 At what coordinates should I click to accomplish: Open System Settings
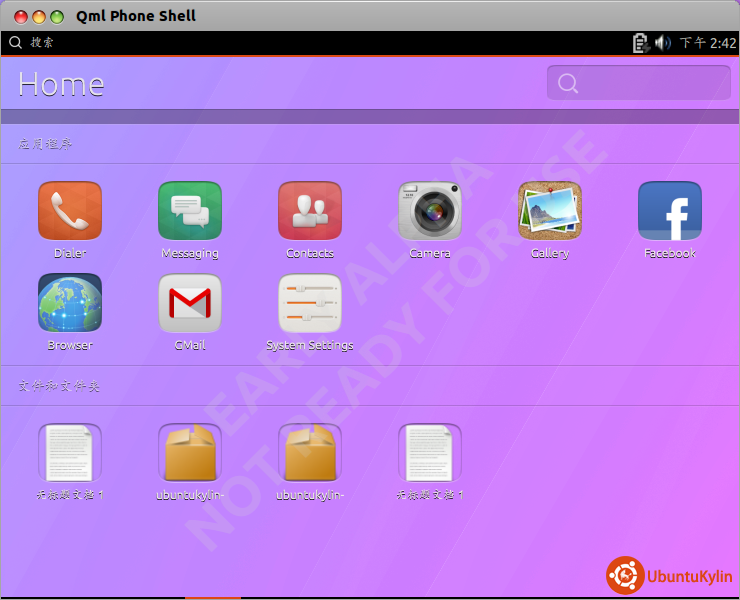tap(309, 303)
